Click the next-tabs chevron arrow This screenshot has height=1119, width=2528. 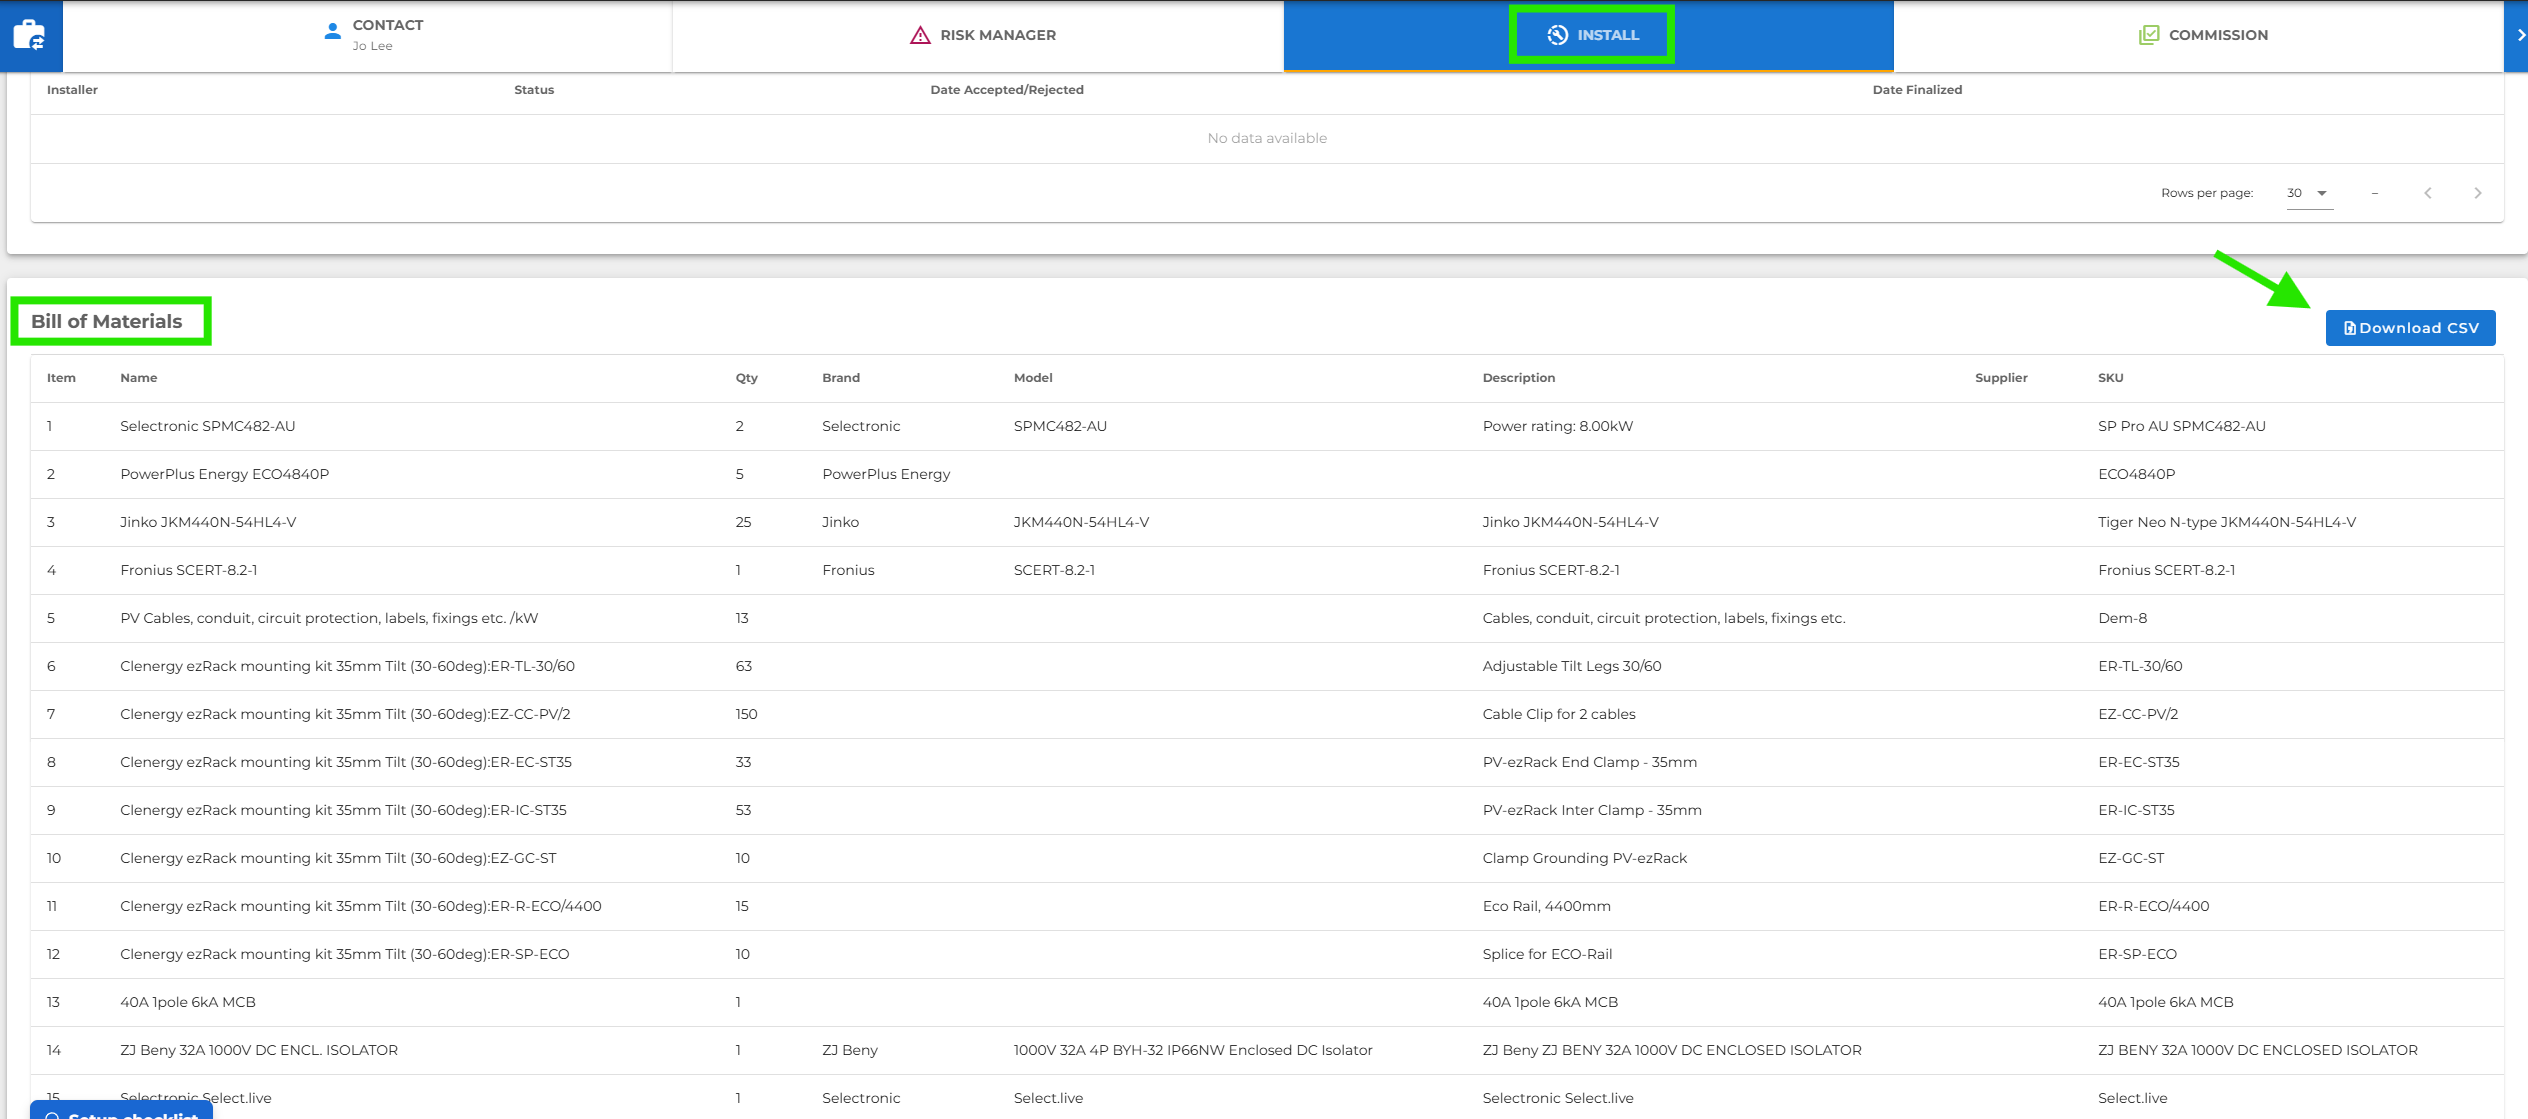[2521, 35]
